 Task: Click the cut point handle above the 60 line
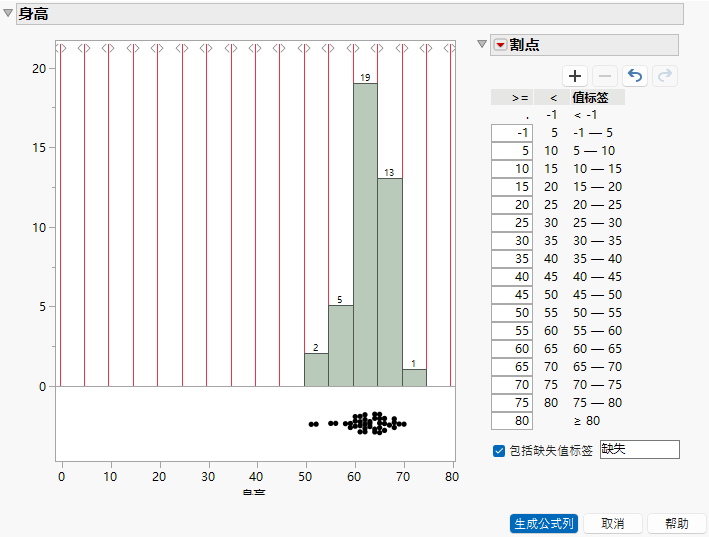click(353, 48)
